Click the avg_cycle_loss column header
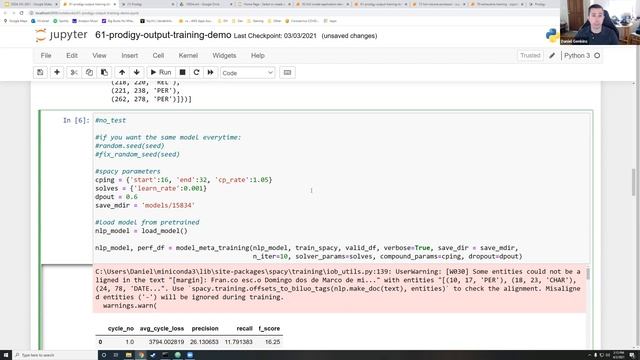This screenshot has height=360, width=640. click(x=162, y=329)
